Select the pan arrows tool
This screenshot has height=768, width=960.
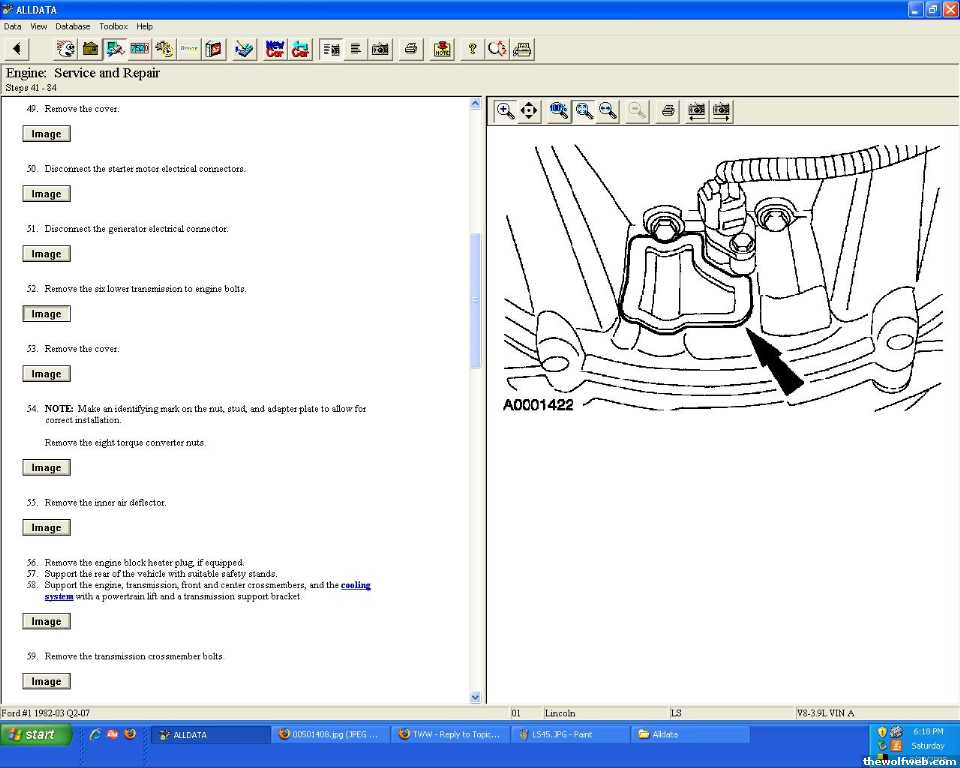pyautogui.click(x=530, y=111)
